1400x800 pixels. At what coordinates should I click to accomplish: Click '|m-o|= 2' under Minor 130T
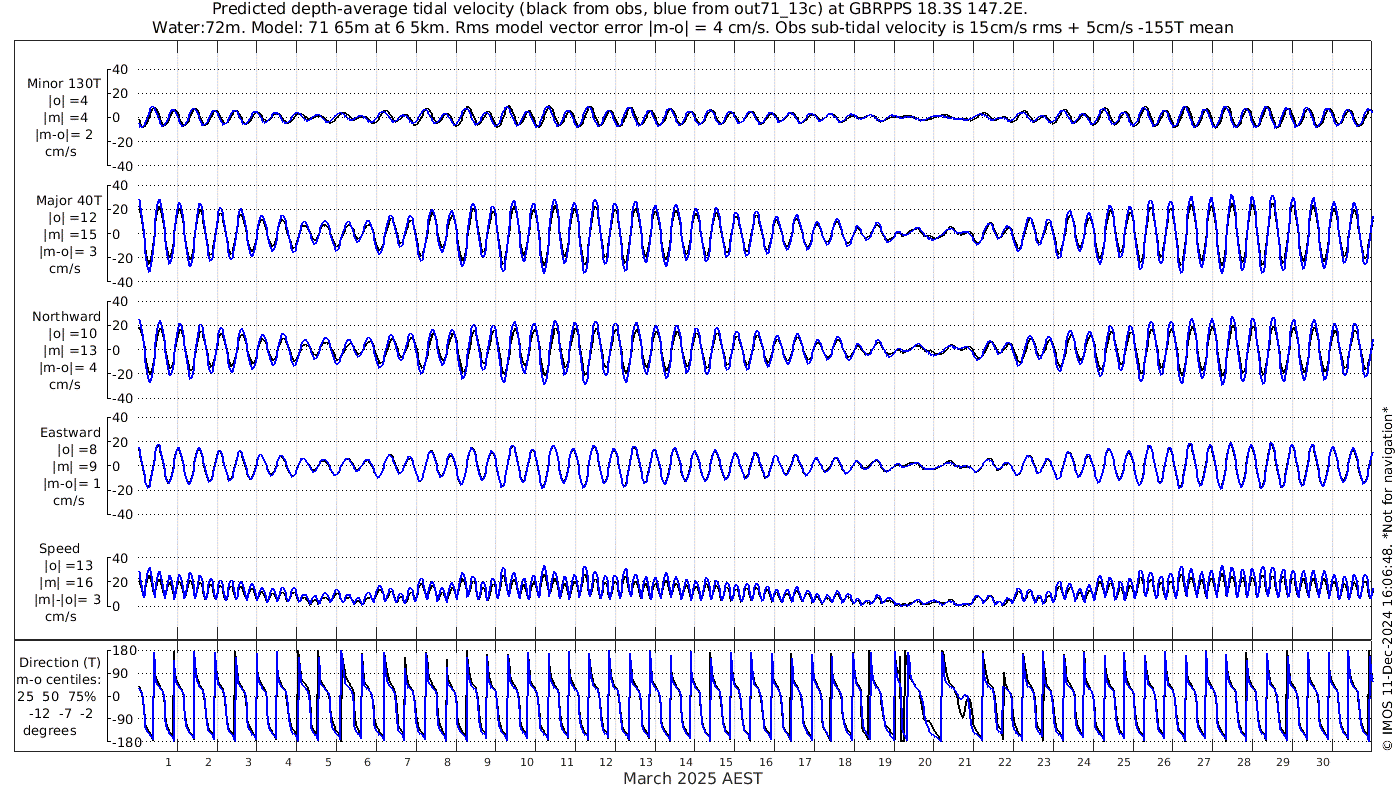[x=64, y=134]
